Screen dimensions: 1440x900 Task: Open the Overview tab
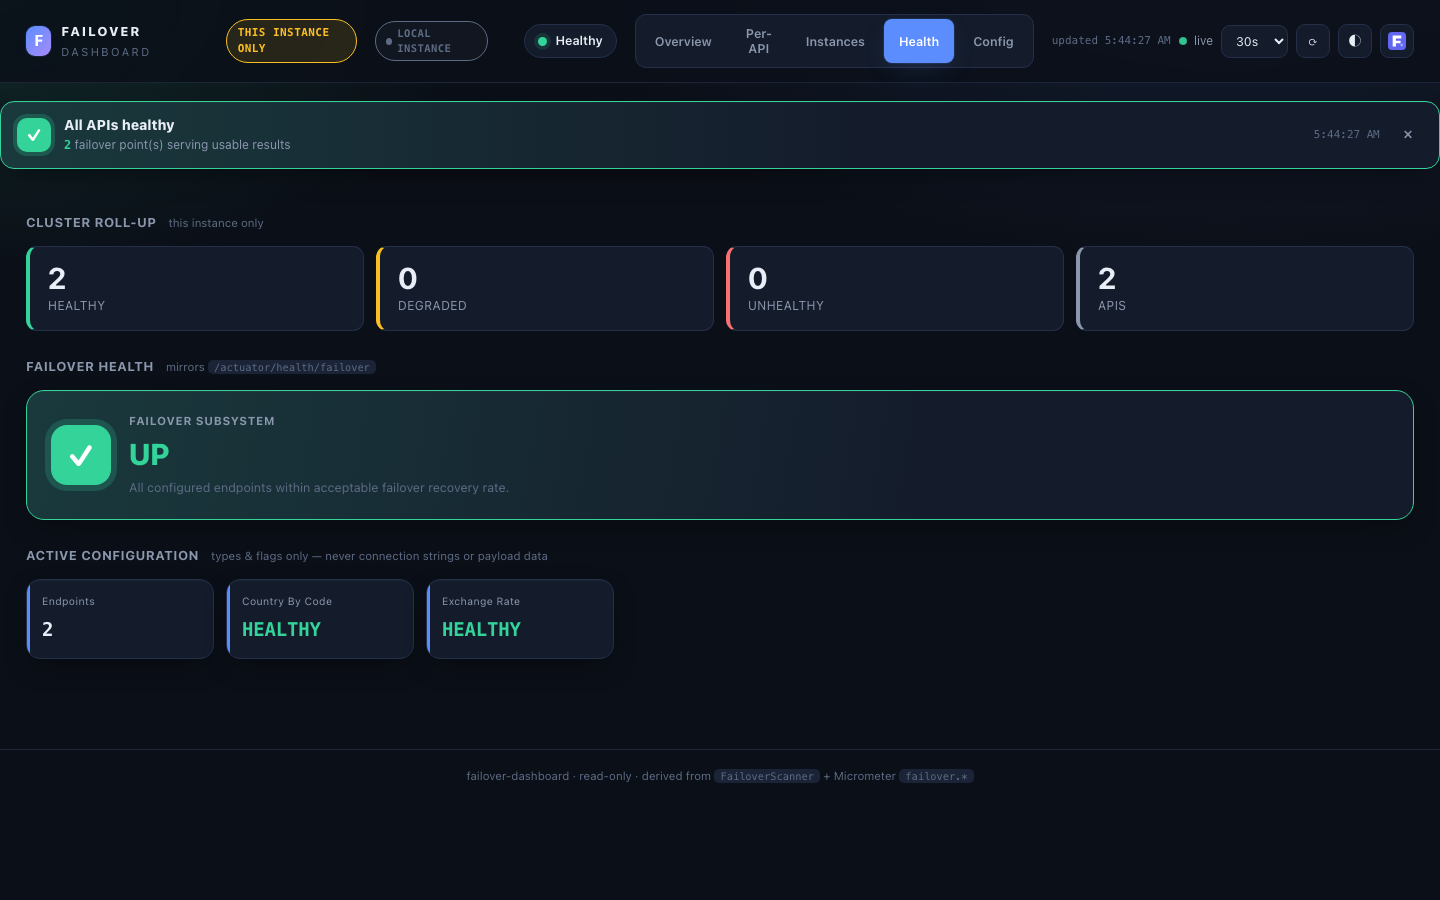coord(683,41)
